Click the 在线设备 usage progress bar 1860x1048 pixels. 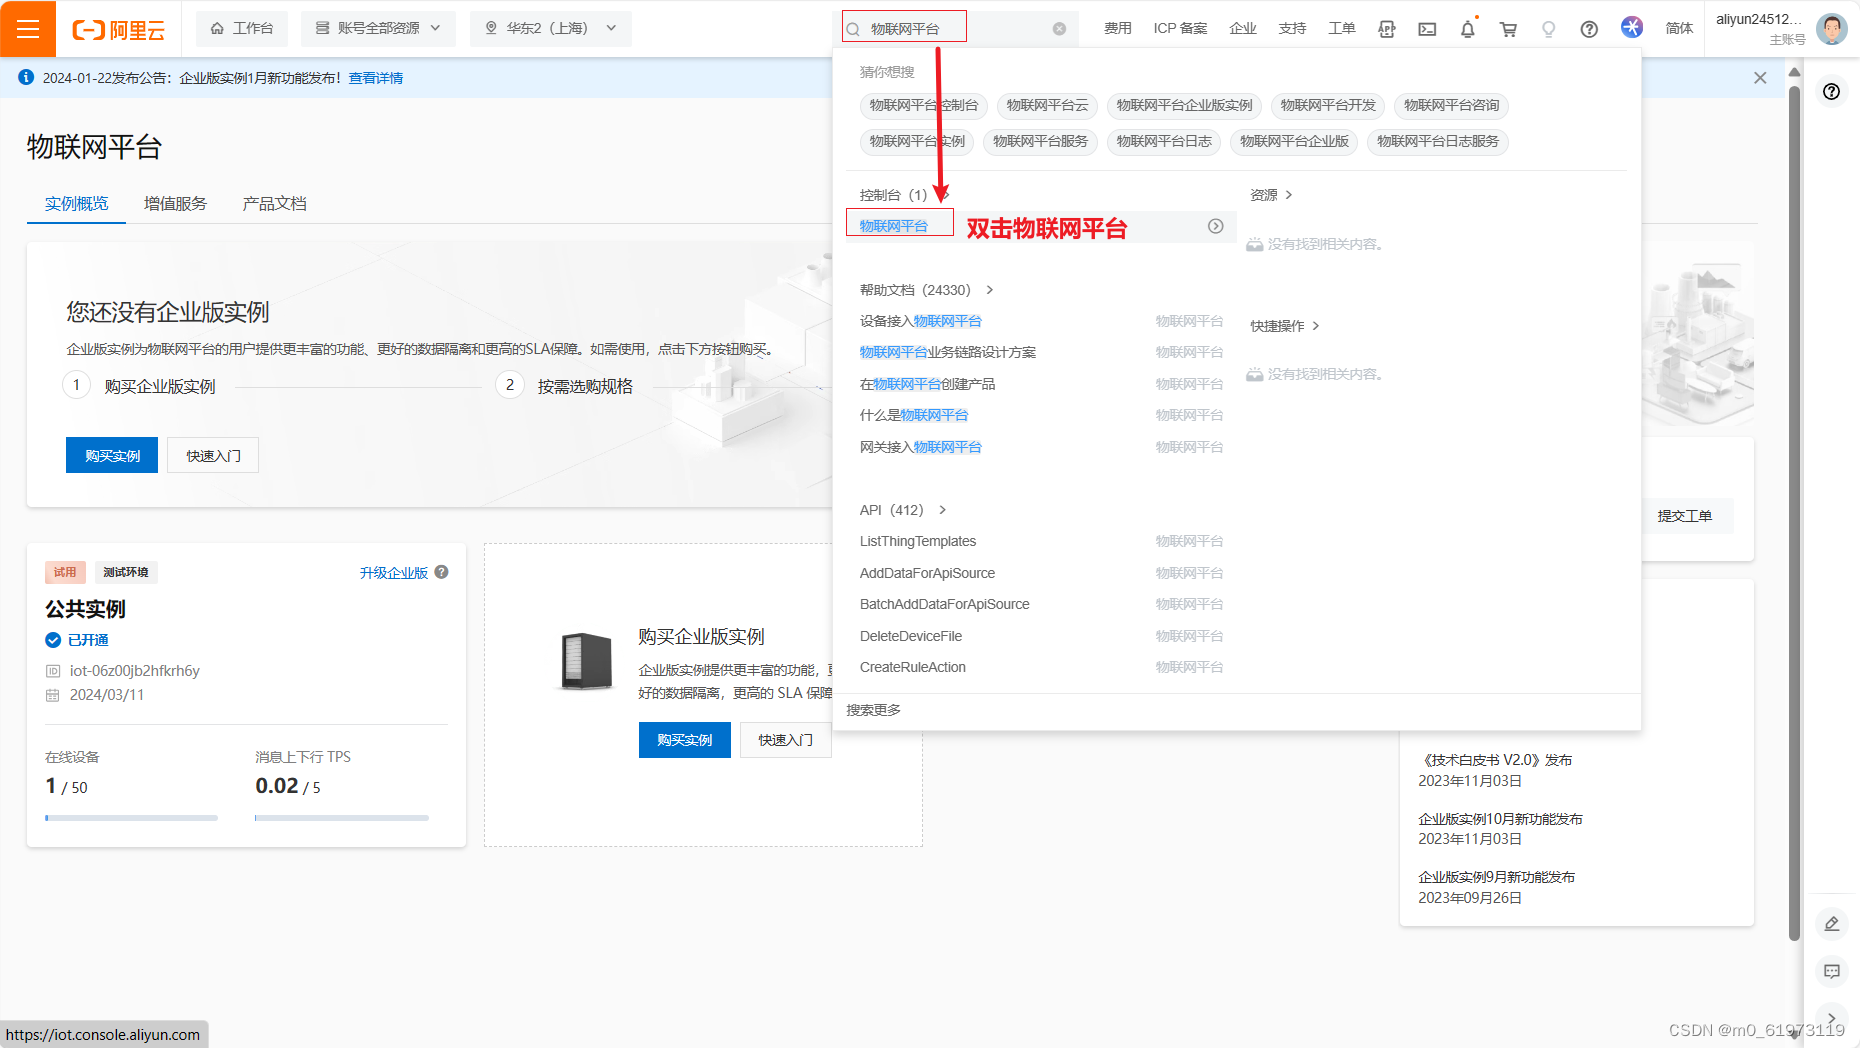coord(131,818)
